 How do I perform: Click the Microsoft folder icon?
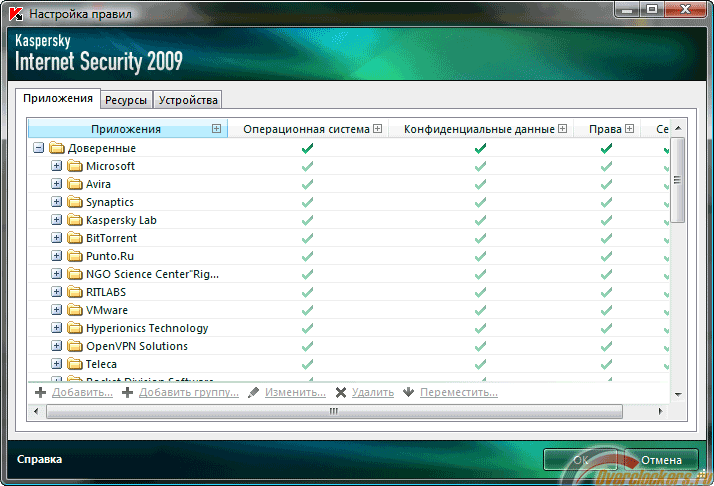75,166
